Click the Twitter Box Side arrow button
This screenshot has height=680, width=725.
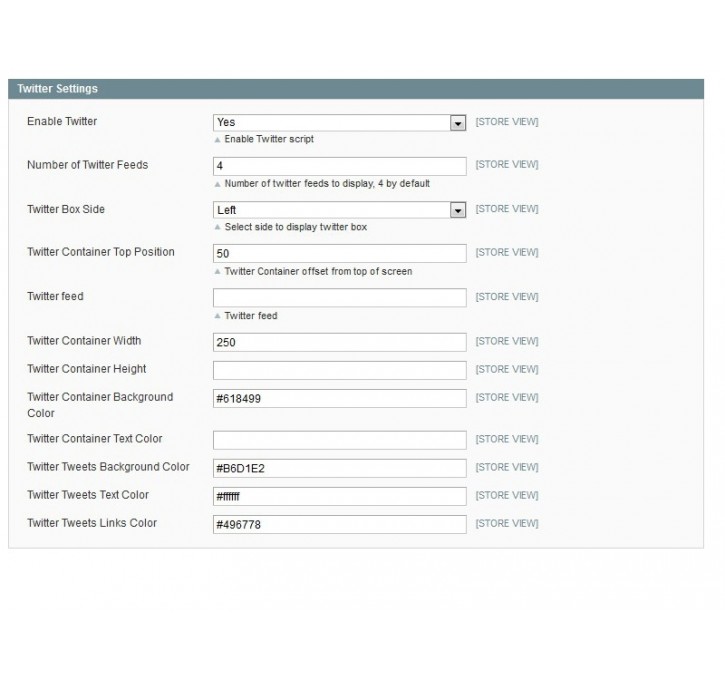[458, 210]
